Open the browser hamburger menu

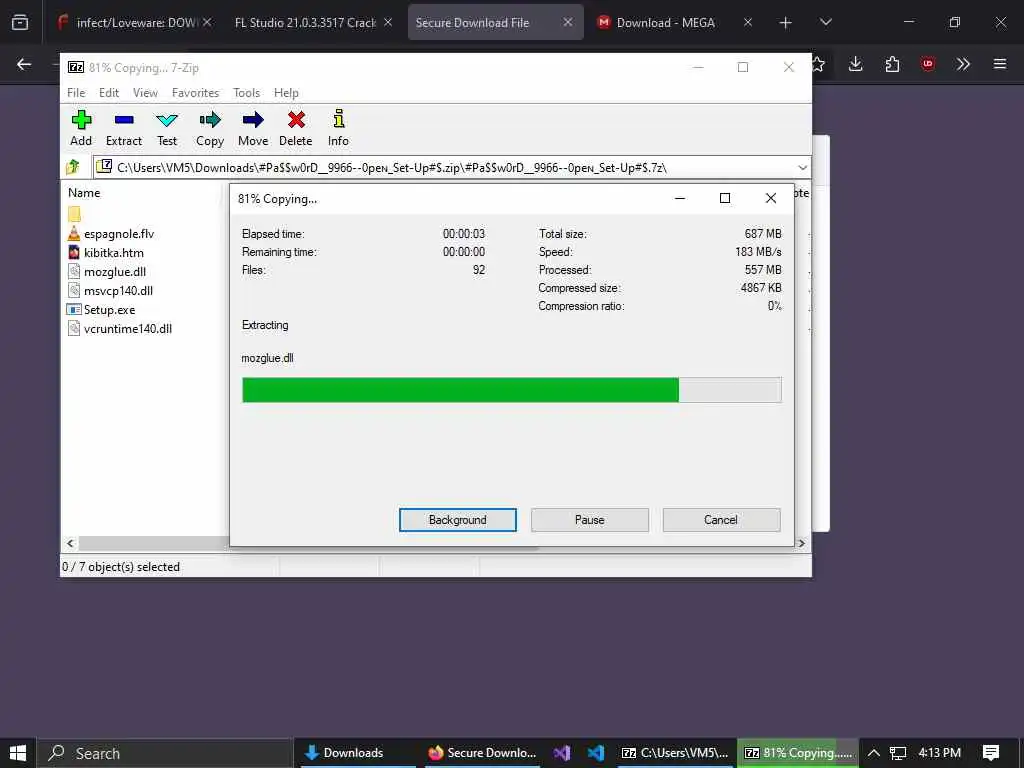(x=1000, y=64)
